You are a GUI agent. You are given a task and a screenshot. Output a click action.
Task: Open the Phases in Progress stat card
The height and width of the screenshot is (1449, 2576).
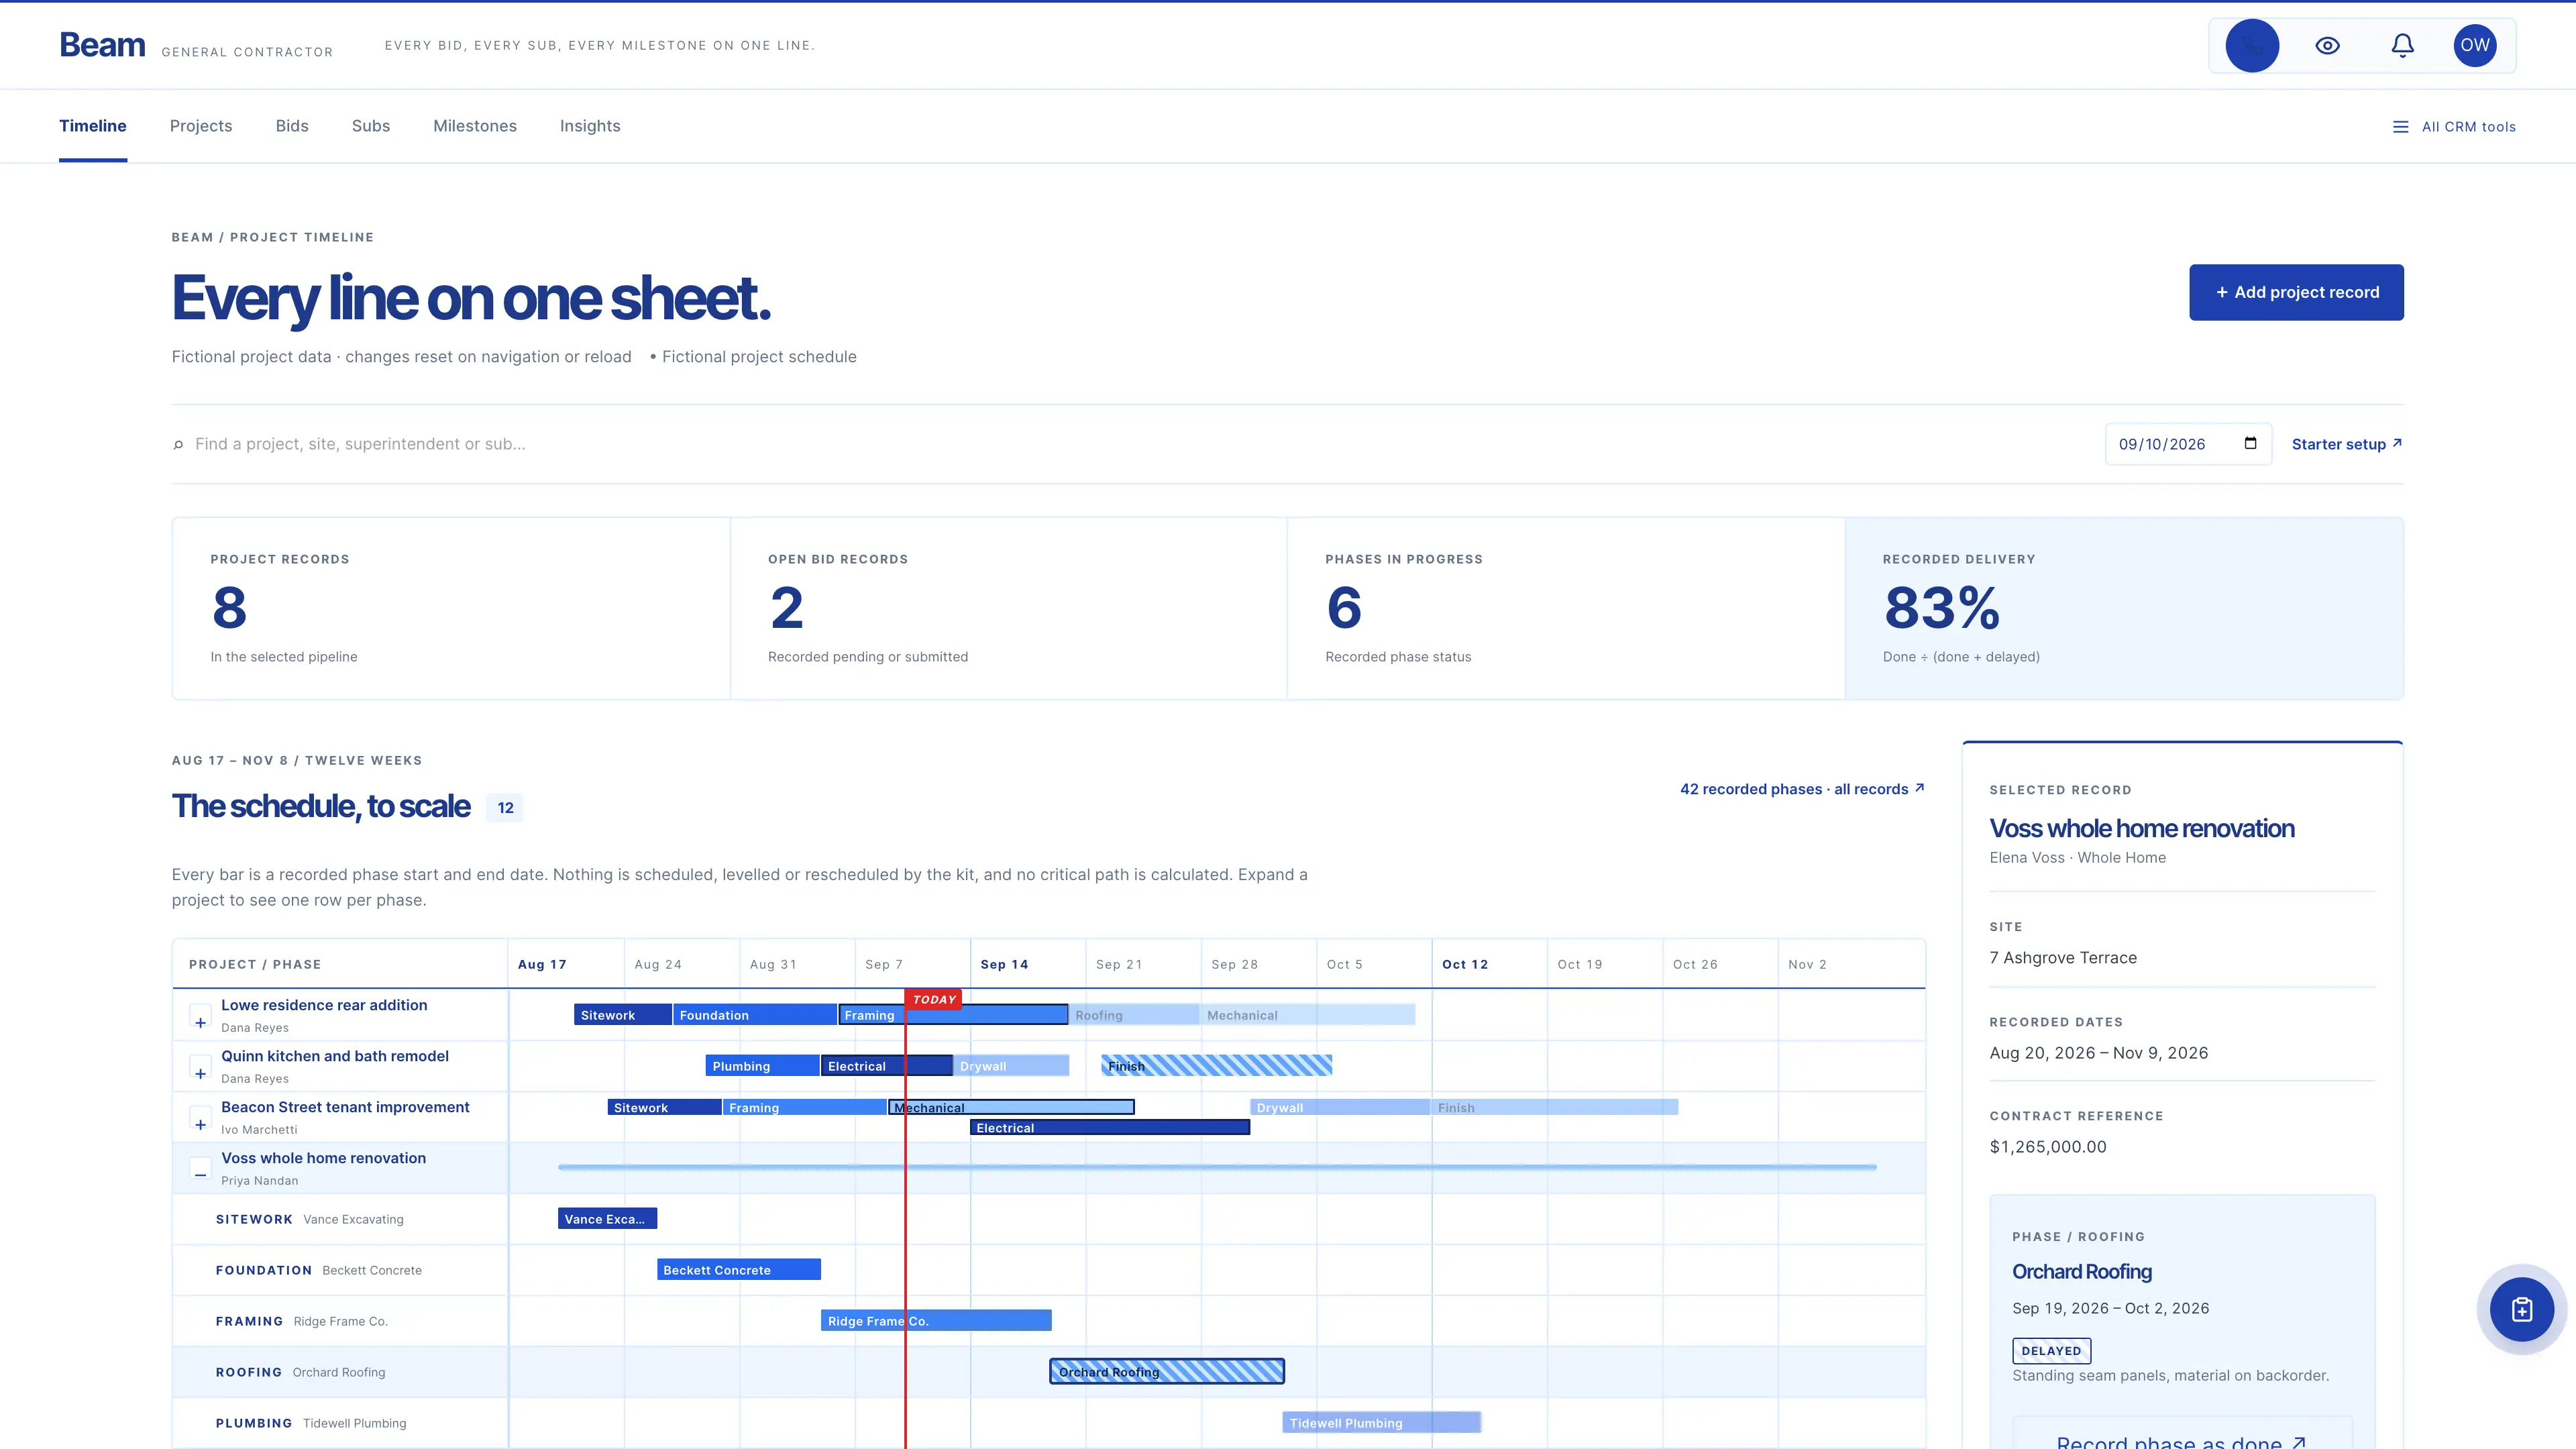(1566, 608)
